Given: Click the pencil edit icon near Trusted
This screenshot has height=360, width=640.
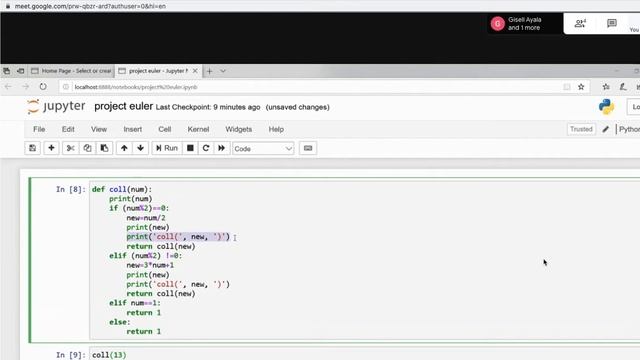Looking at the screenshot, I should coord(606,129).
